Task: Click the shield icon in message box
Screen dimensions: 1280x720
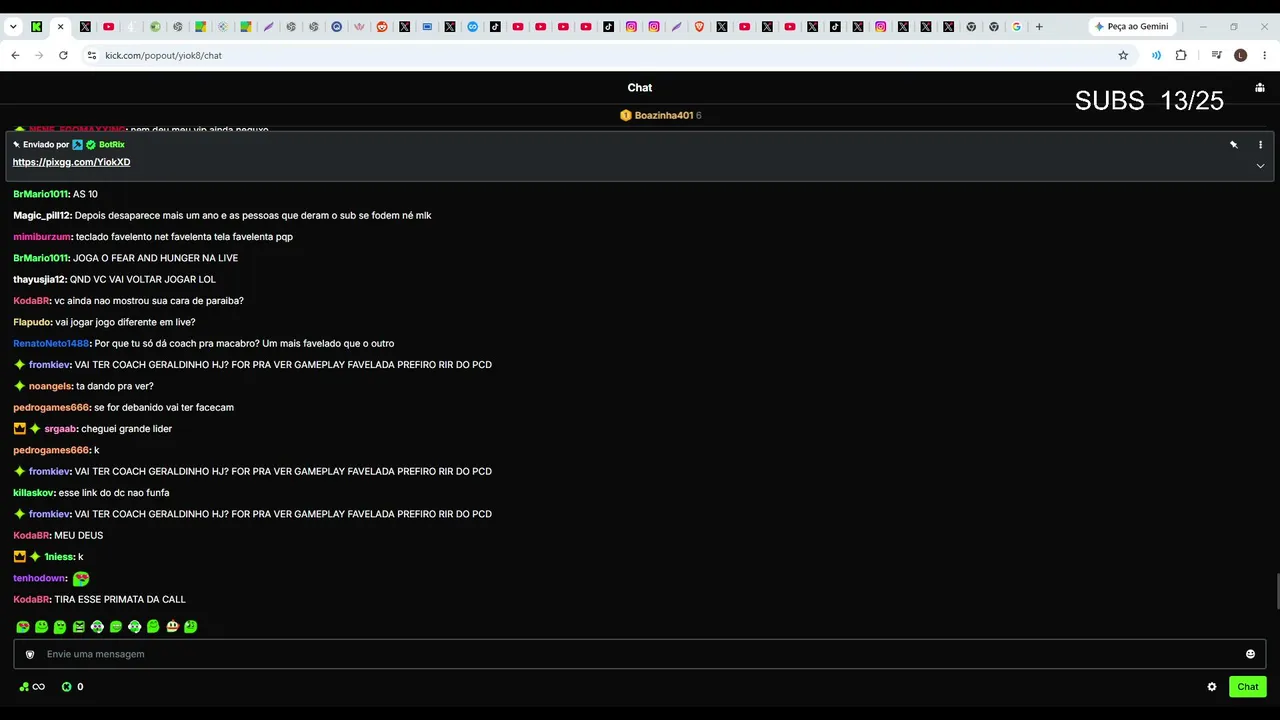Action: tap(30, 654)
